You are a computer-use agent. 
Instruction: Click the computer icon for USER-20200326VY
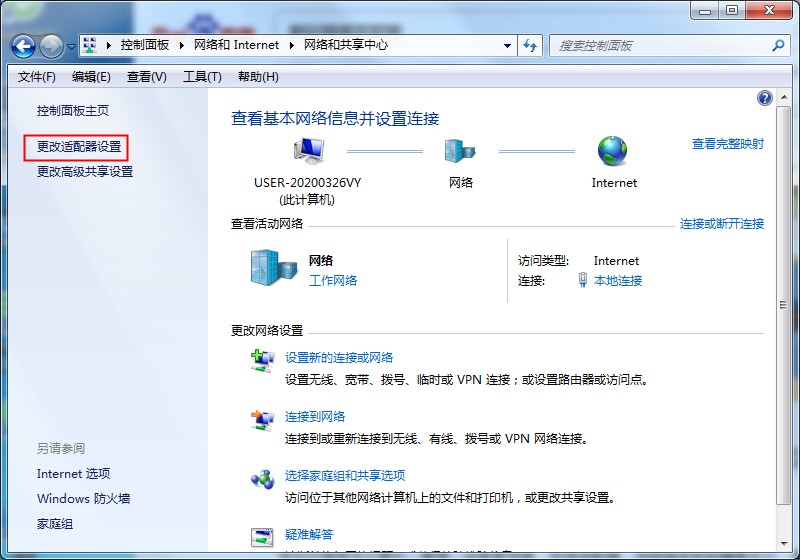(x=307, y=151)
